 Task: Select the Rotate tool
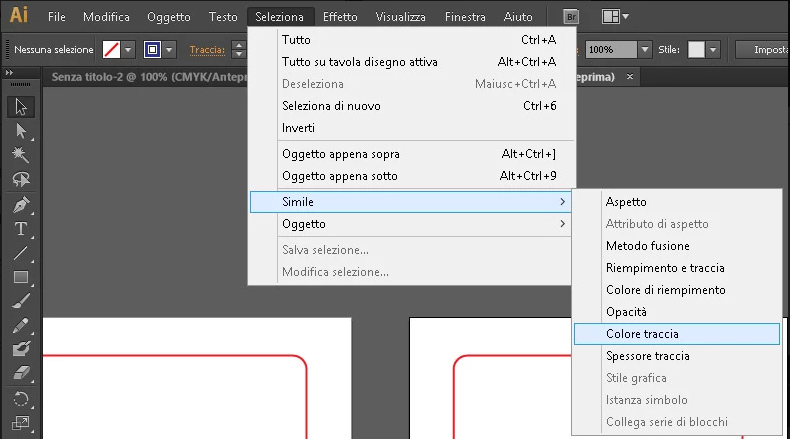click(21, 399)
